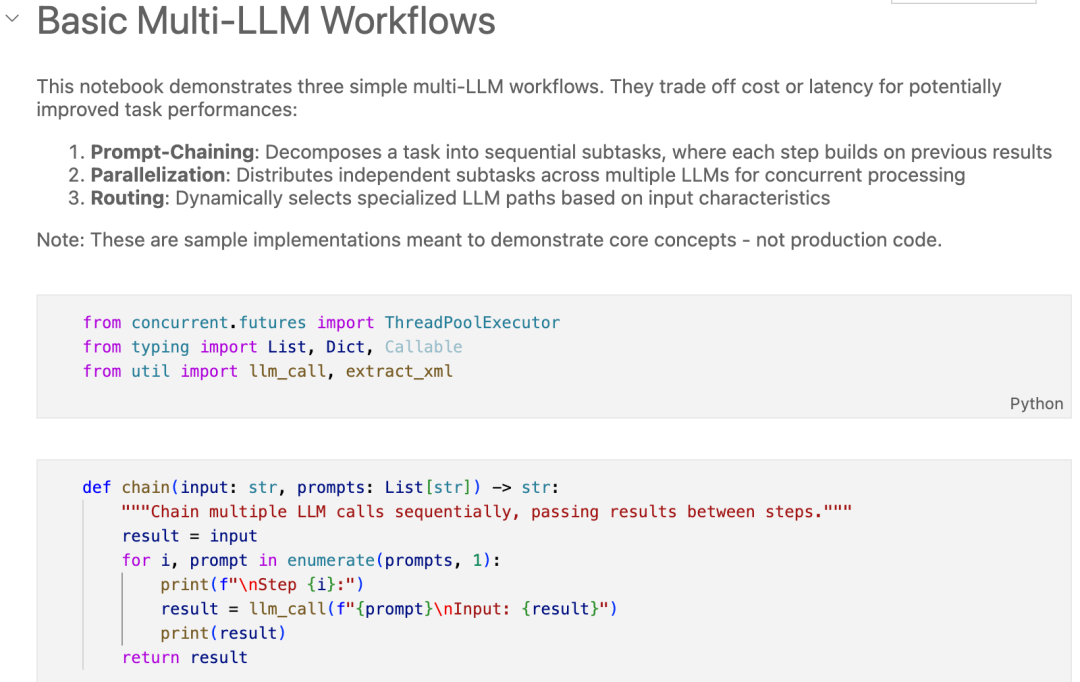Click the 'concurrent.futures' module name
Image resolution: width=1080 pixels, height=682 pixels.
point(218,322)
